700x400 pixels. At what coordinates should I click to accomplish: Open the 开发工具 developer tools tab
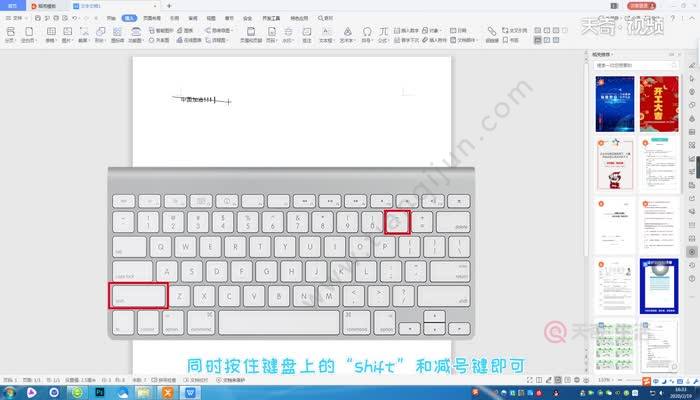pos(271,18)
